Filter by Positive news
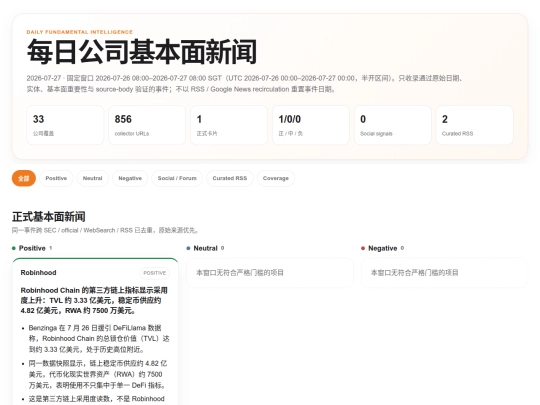Viewport: 540px width, 405px height. tap(56, 178)
